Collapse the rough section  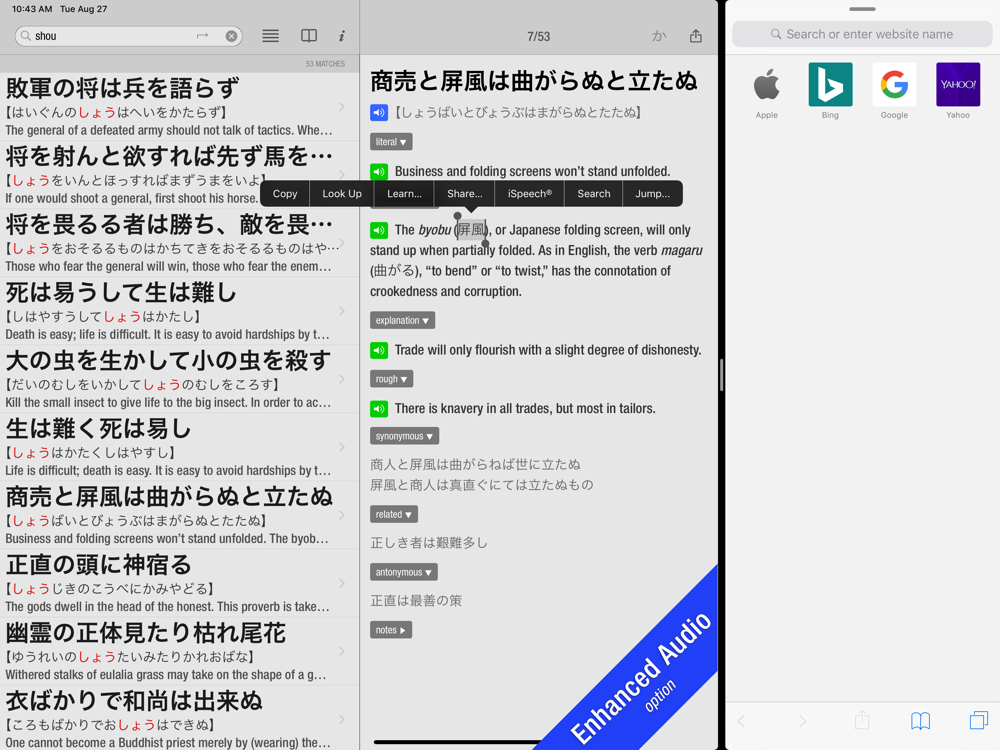point(392,379)
